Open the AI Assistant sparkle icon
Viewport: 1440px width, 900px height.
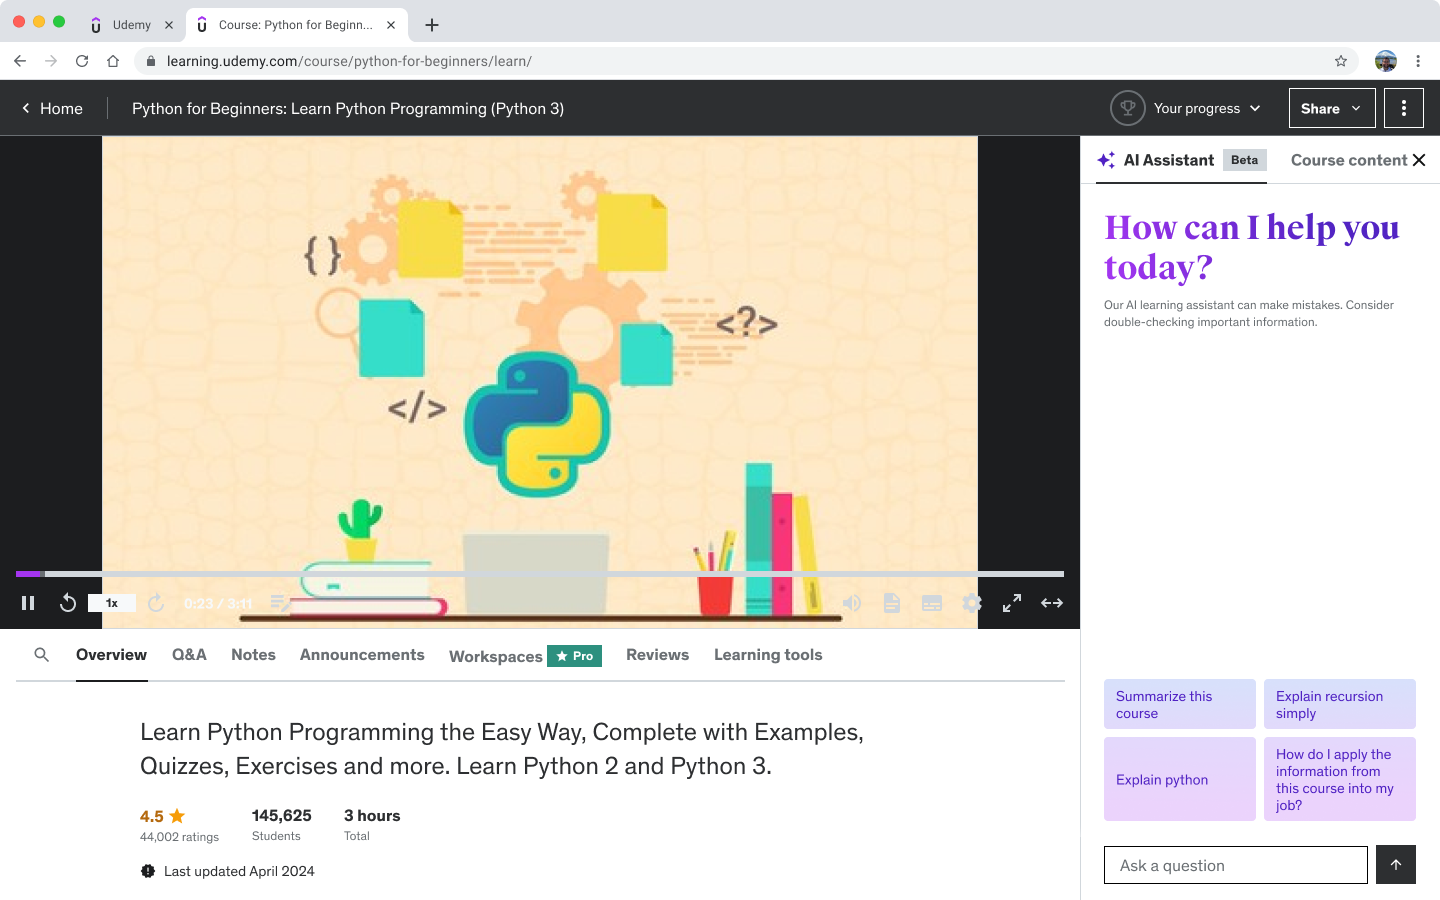1105,160
